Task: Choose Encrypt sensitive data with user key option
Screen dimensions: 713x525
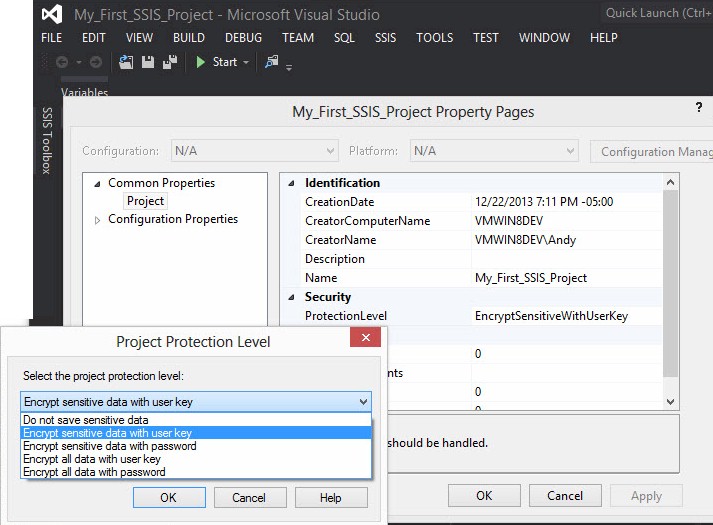Action: pos(196,433)
